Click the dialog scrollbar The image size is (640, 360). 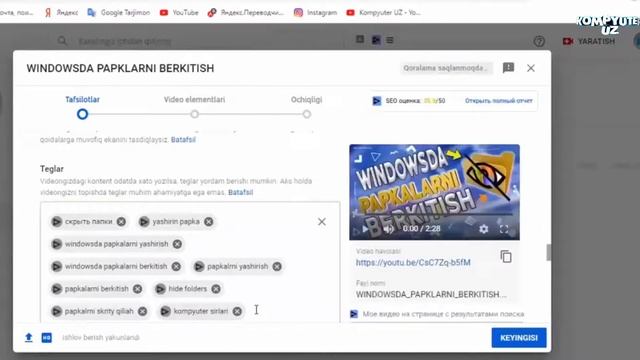coord(549,252)
